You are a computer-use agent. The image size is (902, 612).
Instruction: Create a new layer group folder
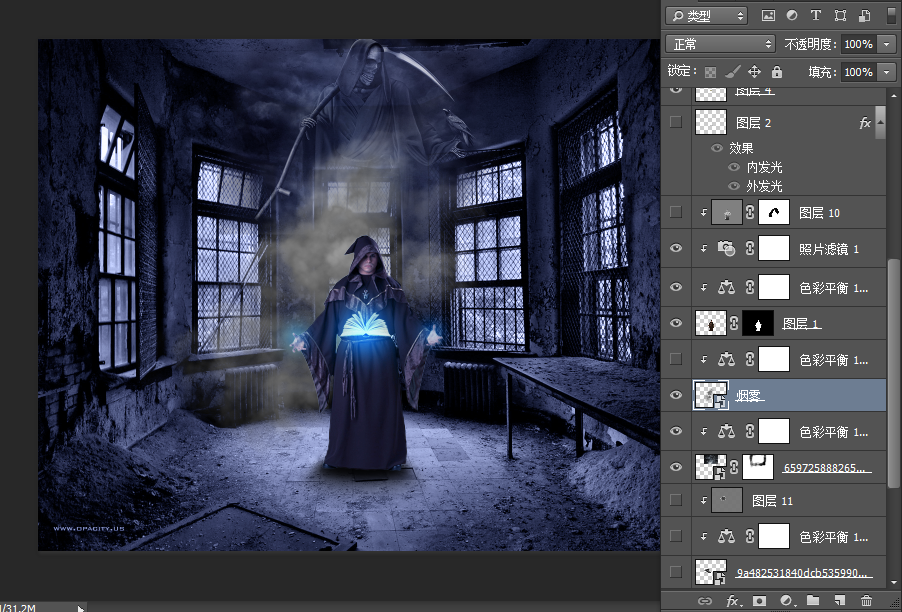click(x=812, y=601)
